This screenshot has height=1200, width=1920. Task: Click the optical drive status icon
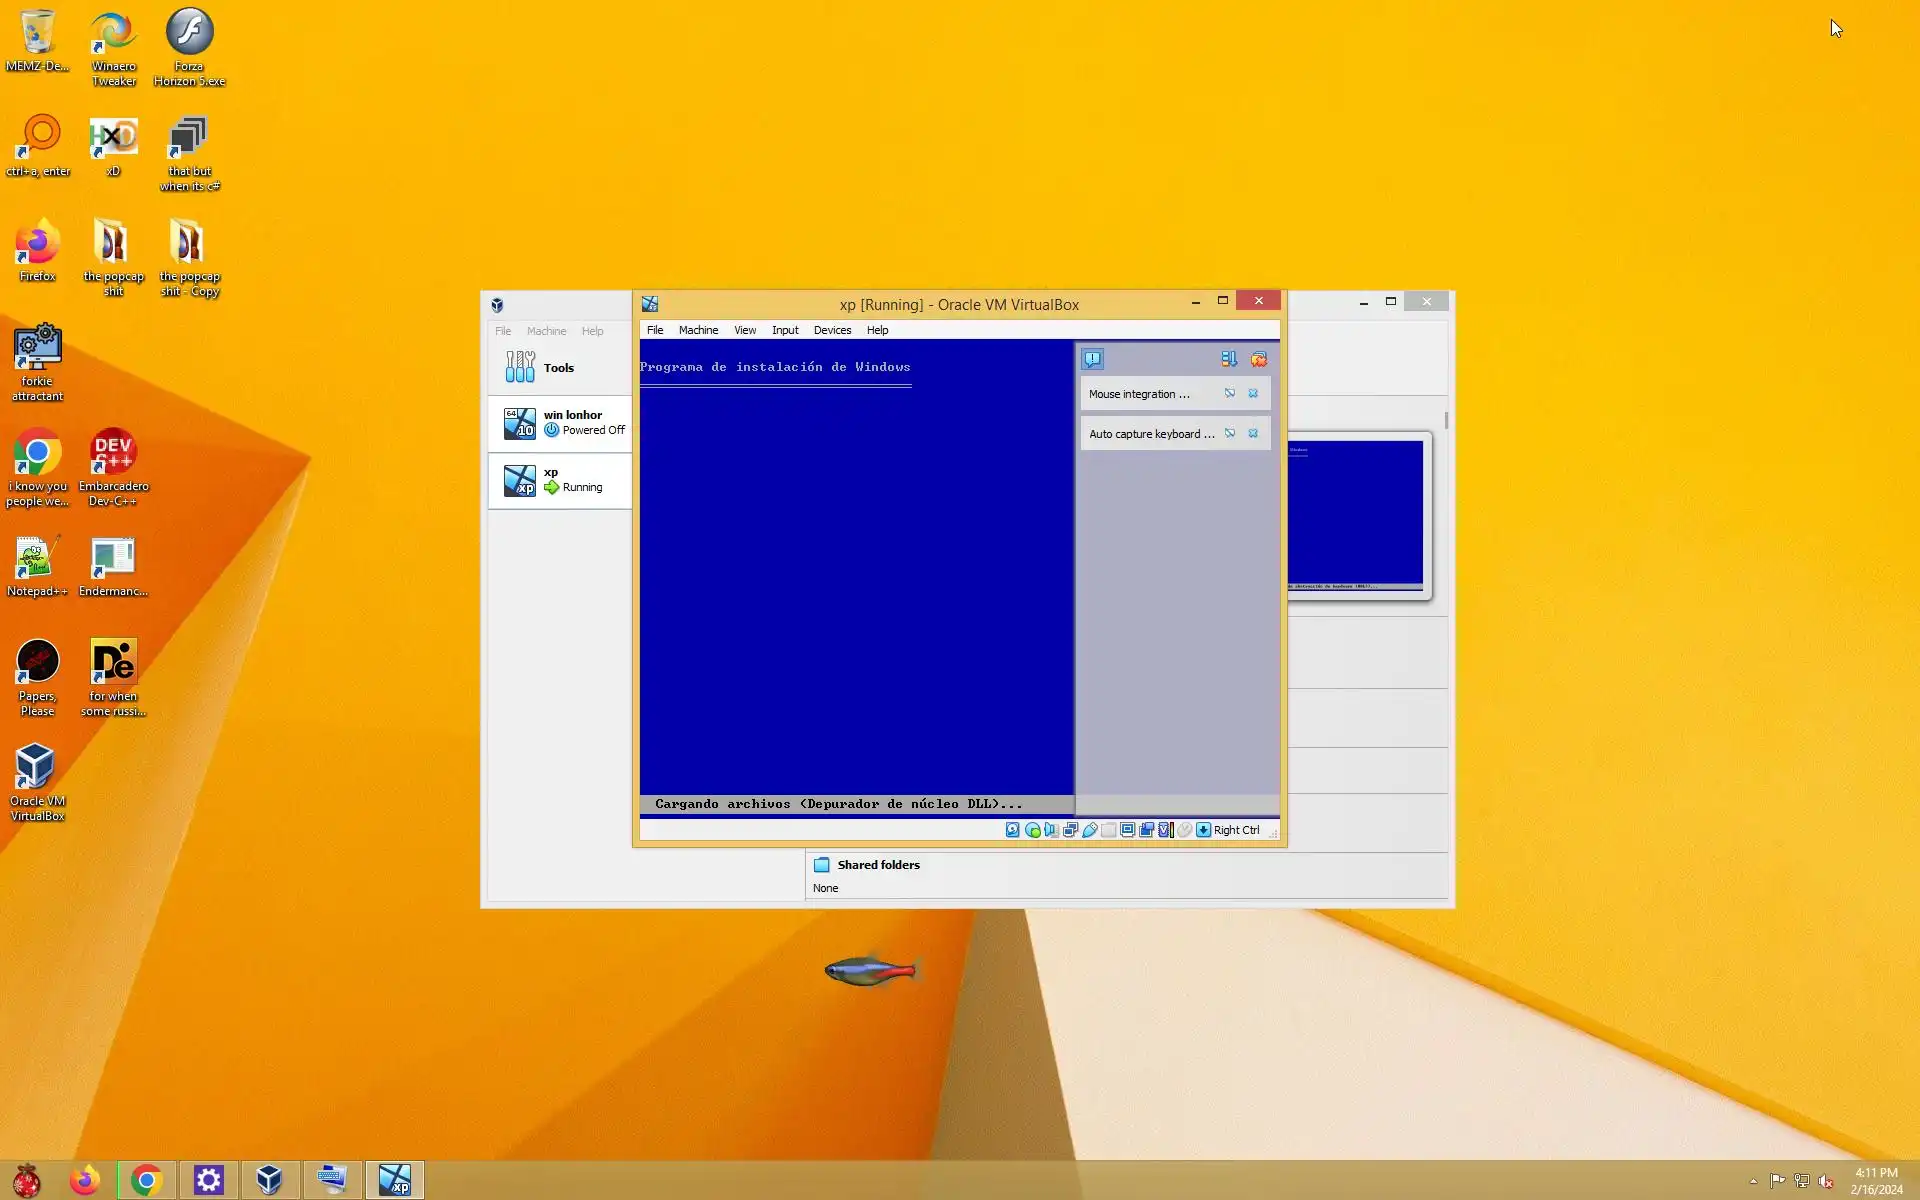1032,830
